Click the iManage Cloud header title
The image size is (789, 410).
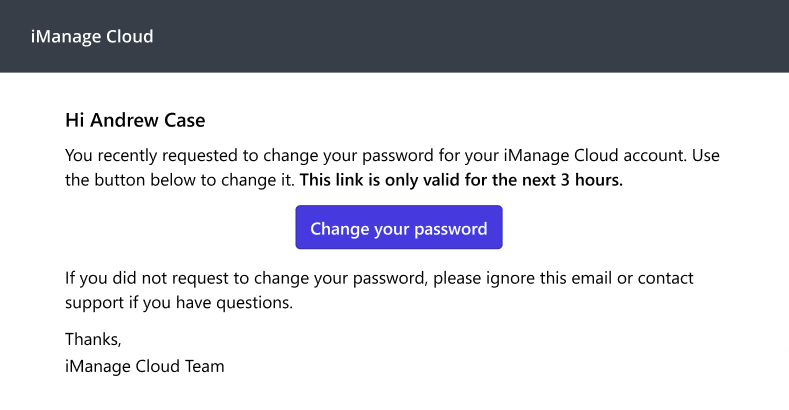tap(92, 37)
